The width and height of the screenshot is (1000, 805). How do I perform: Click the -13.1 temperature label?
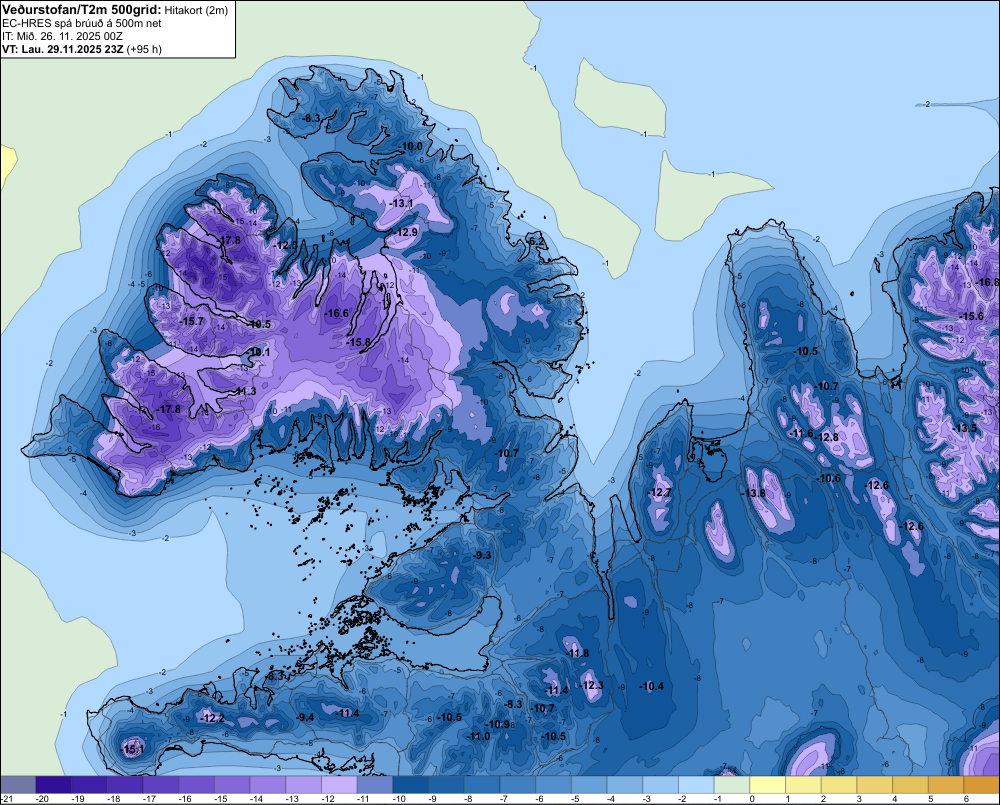click(402, 203)
